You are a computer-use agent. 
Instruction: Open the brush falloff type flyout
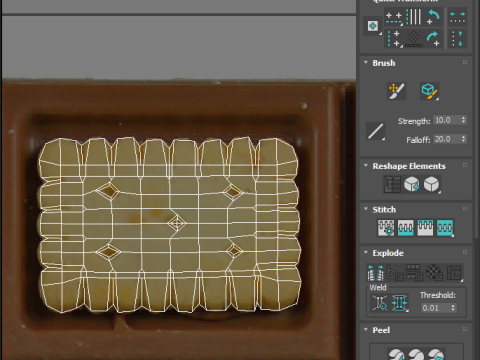click(x=375, y=131)
